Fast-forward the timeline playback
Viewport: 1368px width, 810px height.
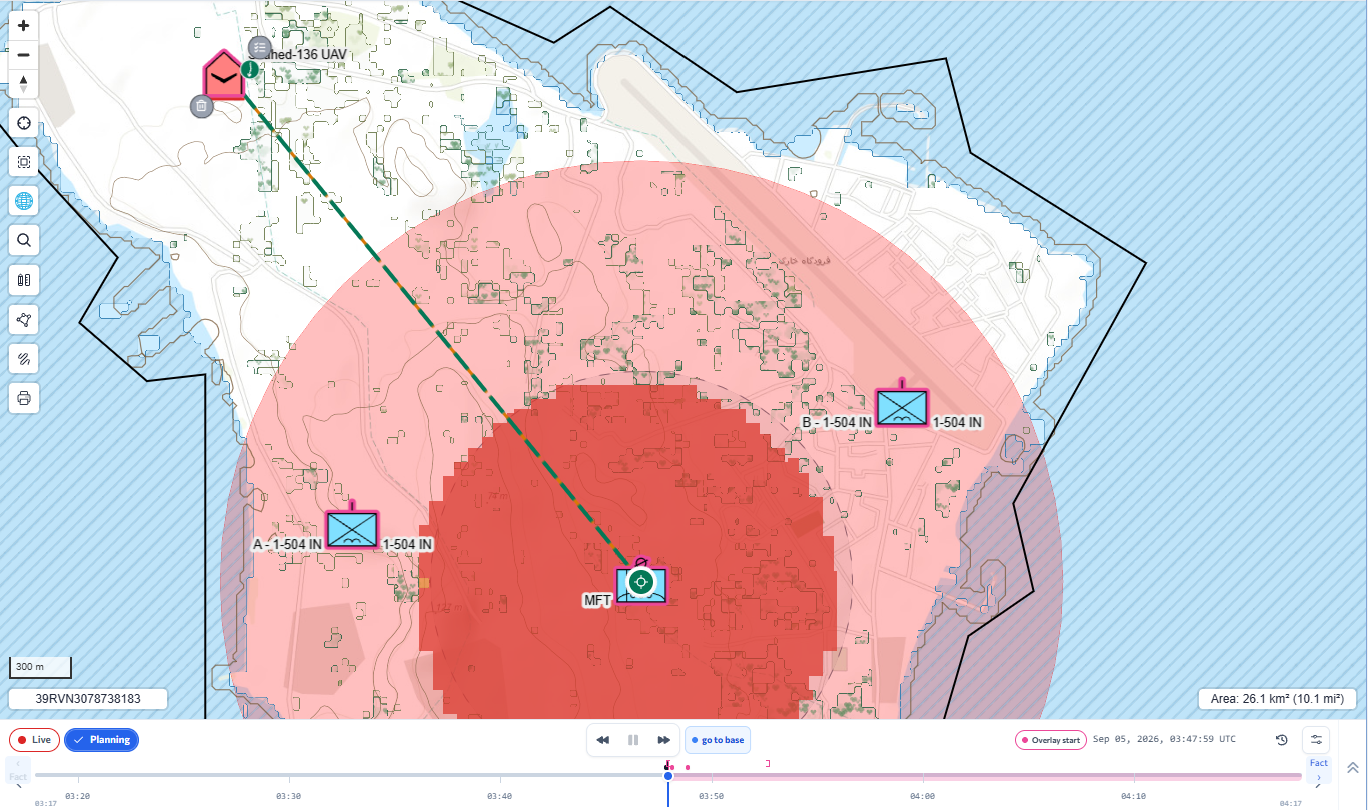(x=663, y=740)
